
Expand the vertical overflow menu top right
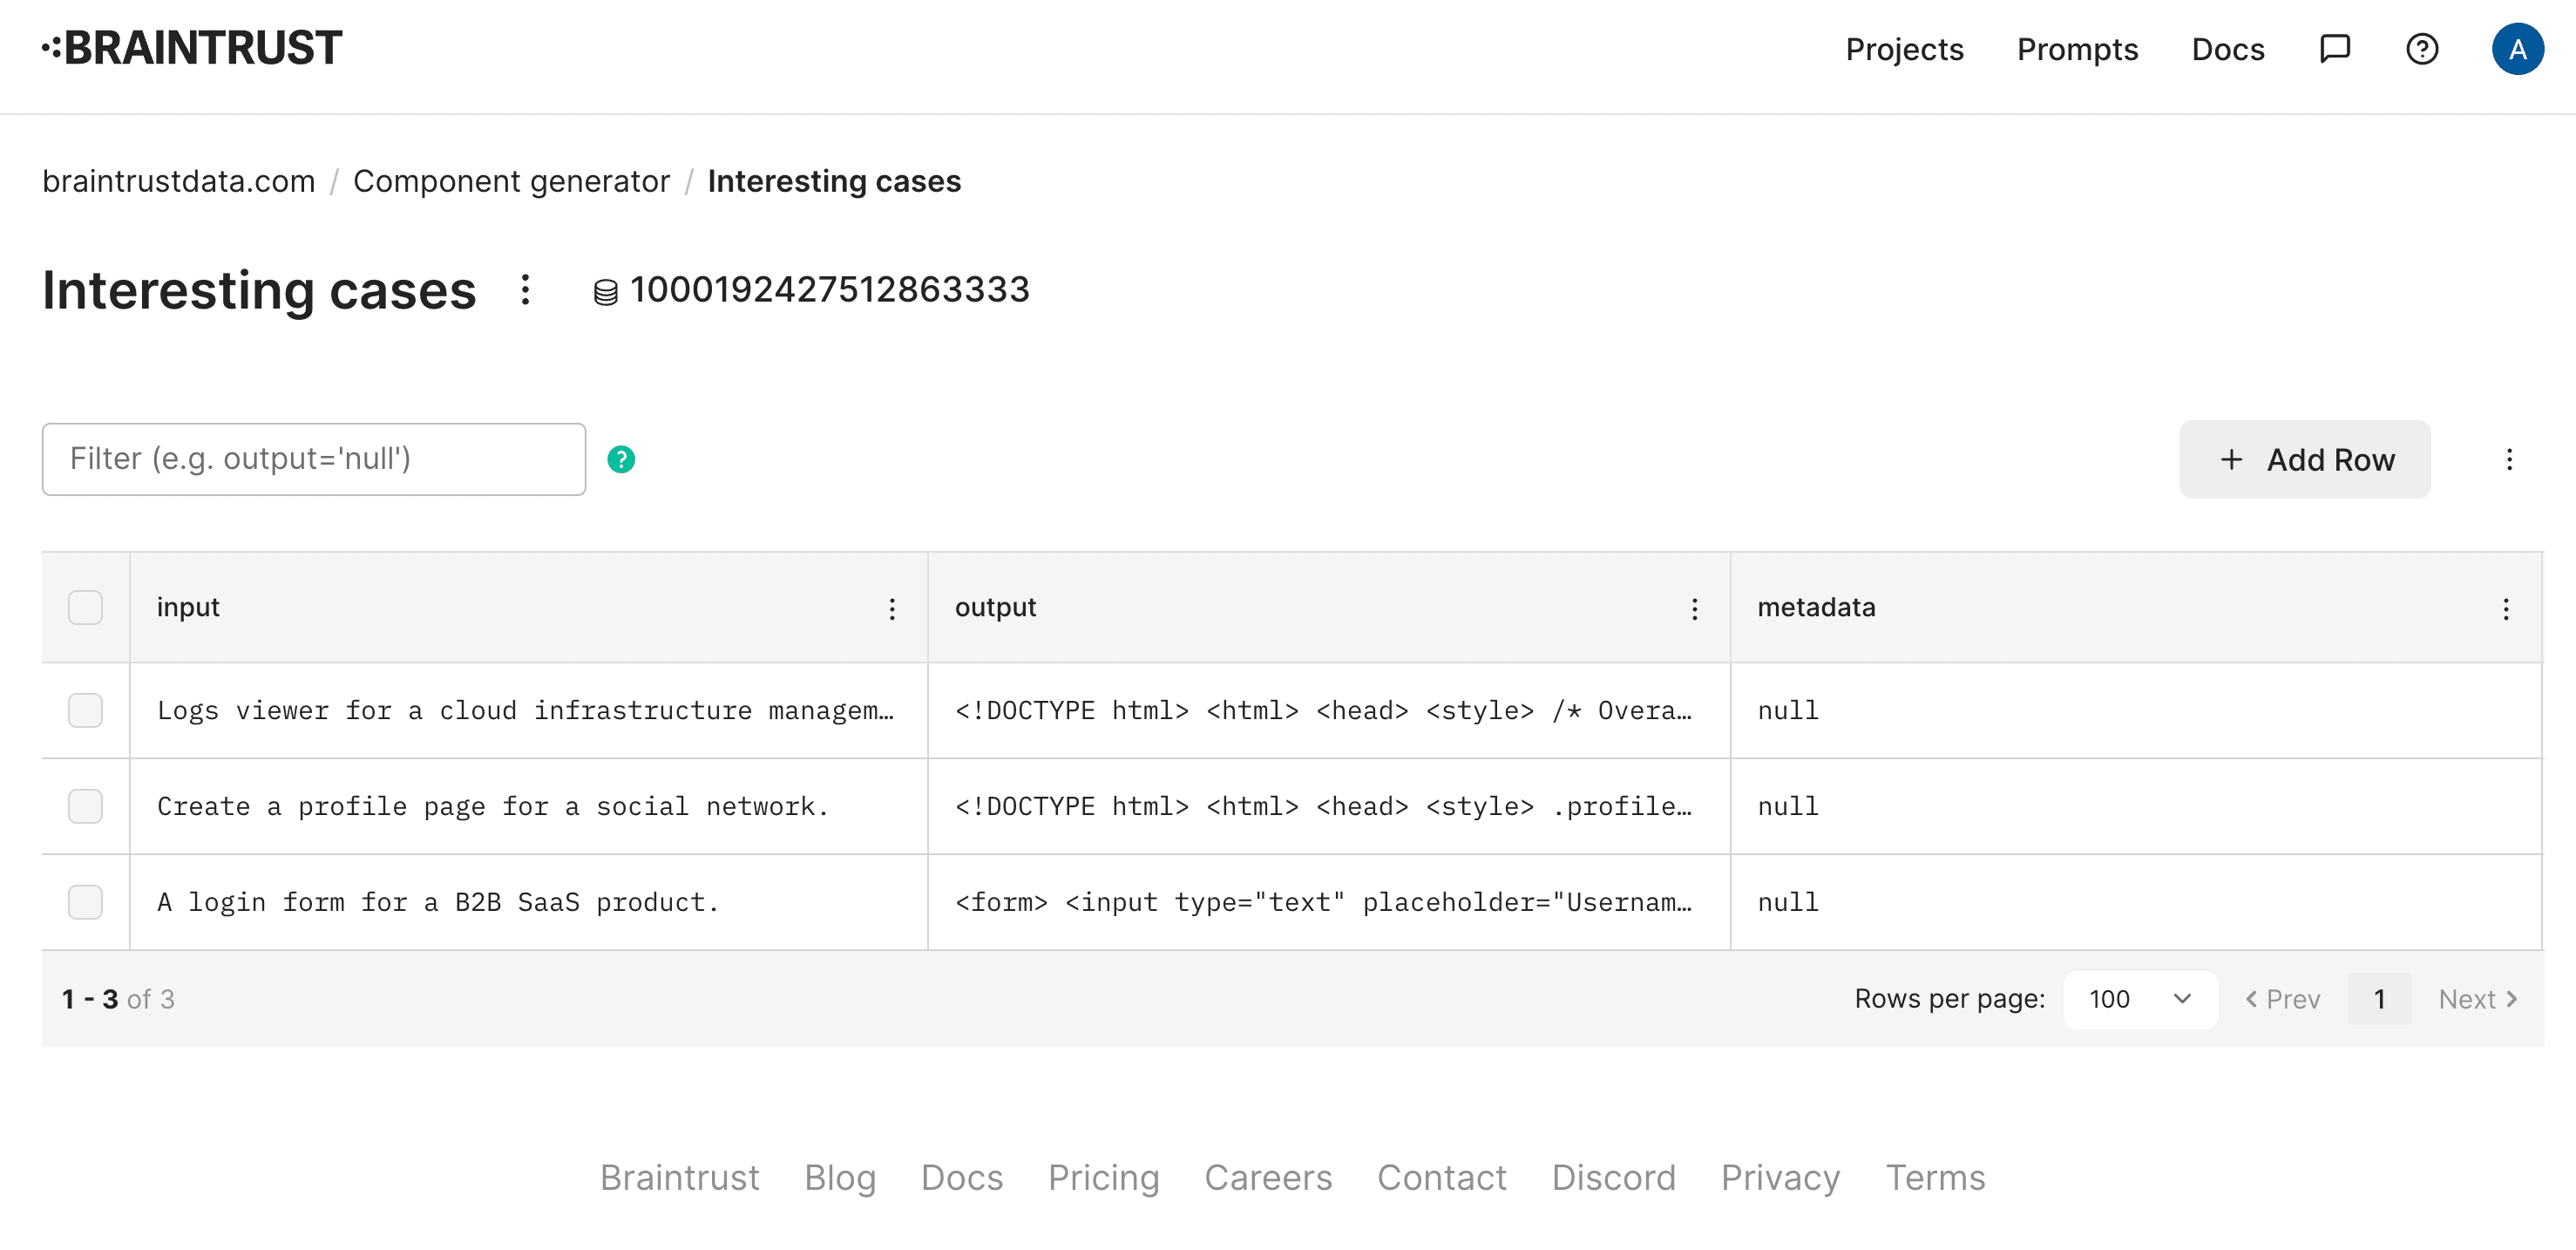click(x=2509, y=460)
